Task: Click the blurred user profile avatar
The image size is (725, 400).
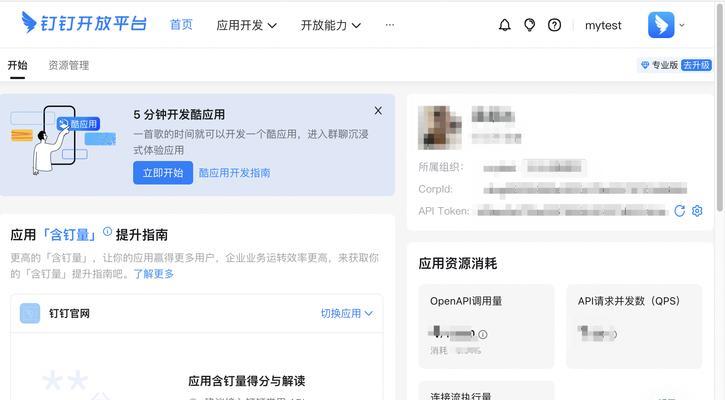Action: [x=440, y=128]
